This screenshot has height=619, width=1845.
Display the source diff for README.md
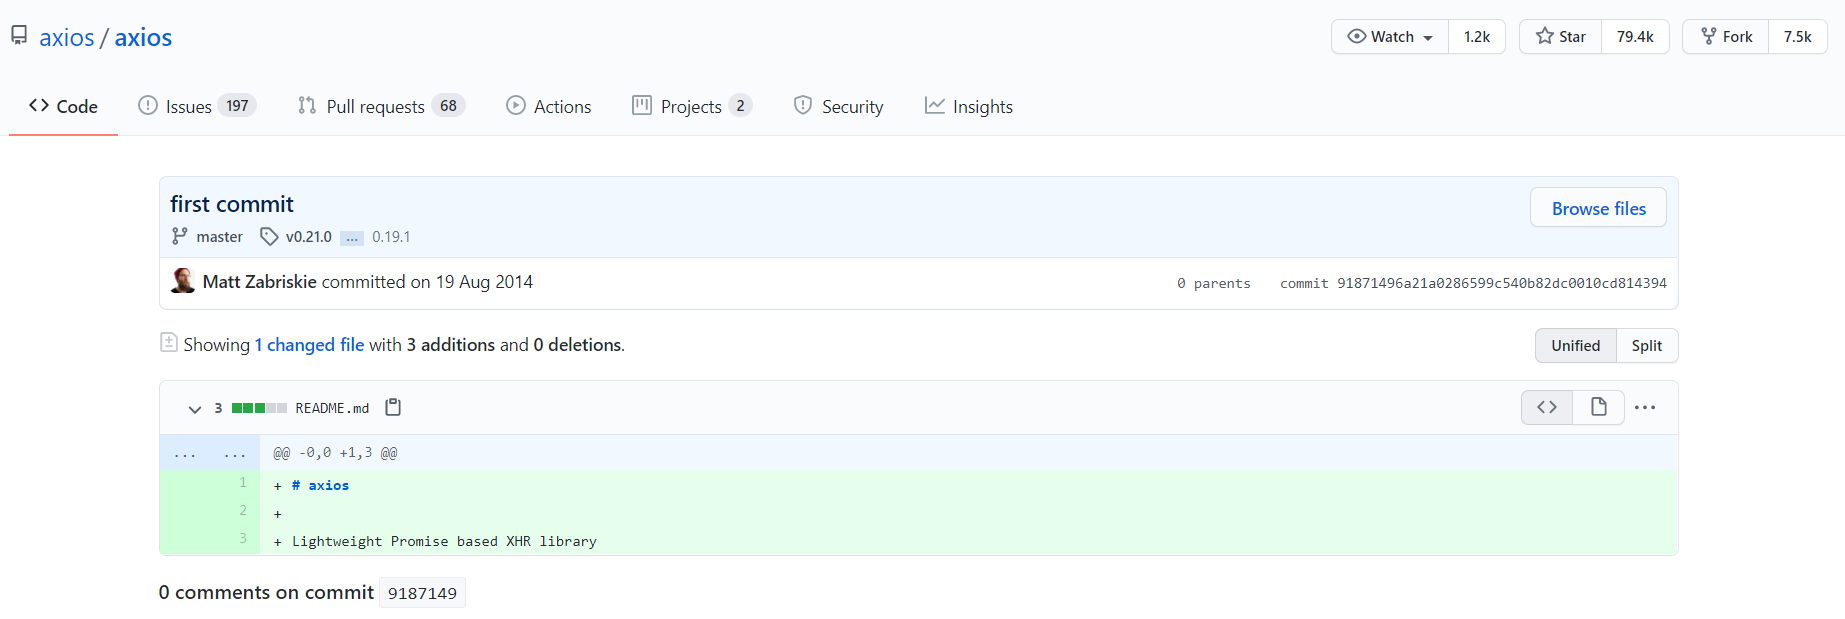pyautogui.click(x=1546, y=407)
